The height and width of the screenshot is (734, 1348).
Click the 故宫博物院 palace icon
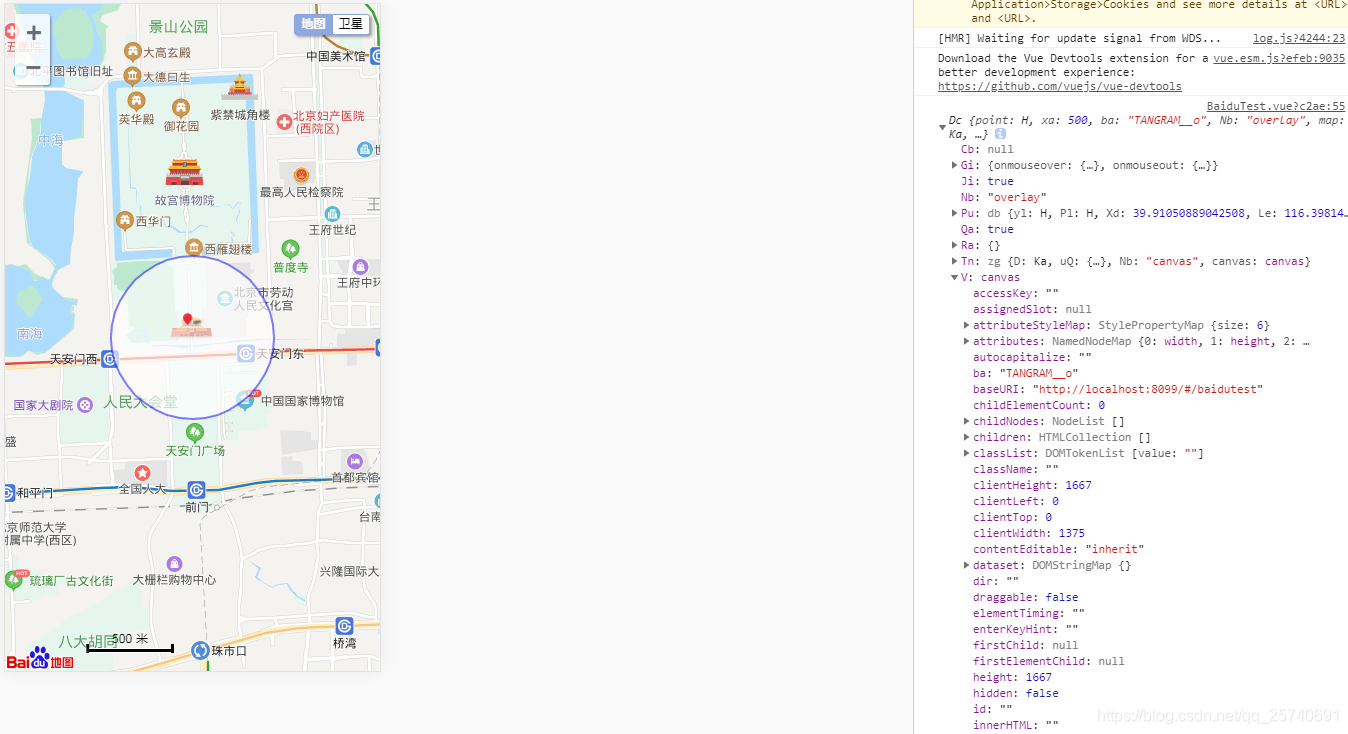(x=185, y=173)
